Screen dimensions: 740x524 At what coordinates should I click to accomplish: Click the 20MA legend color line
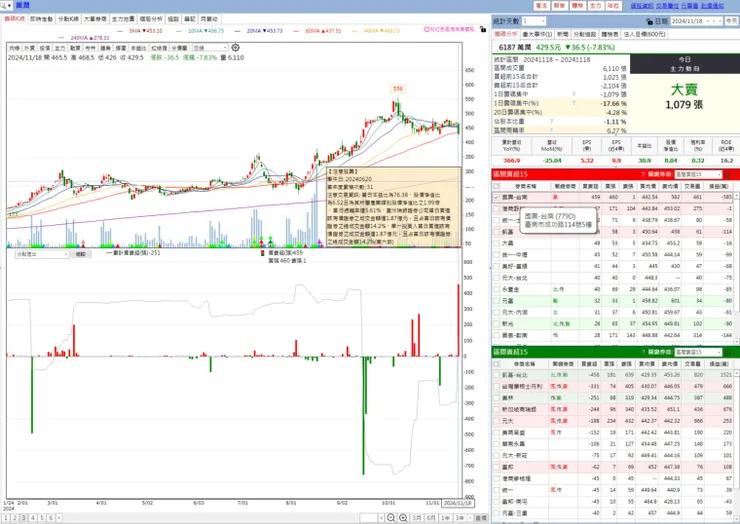click(x=237, y=31)
